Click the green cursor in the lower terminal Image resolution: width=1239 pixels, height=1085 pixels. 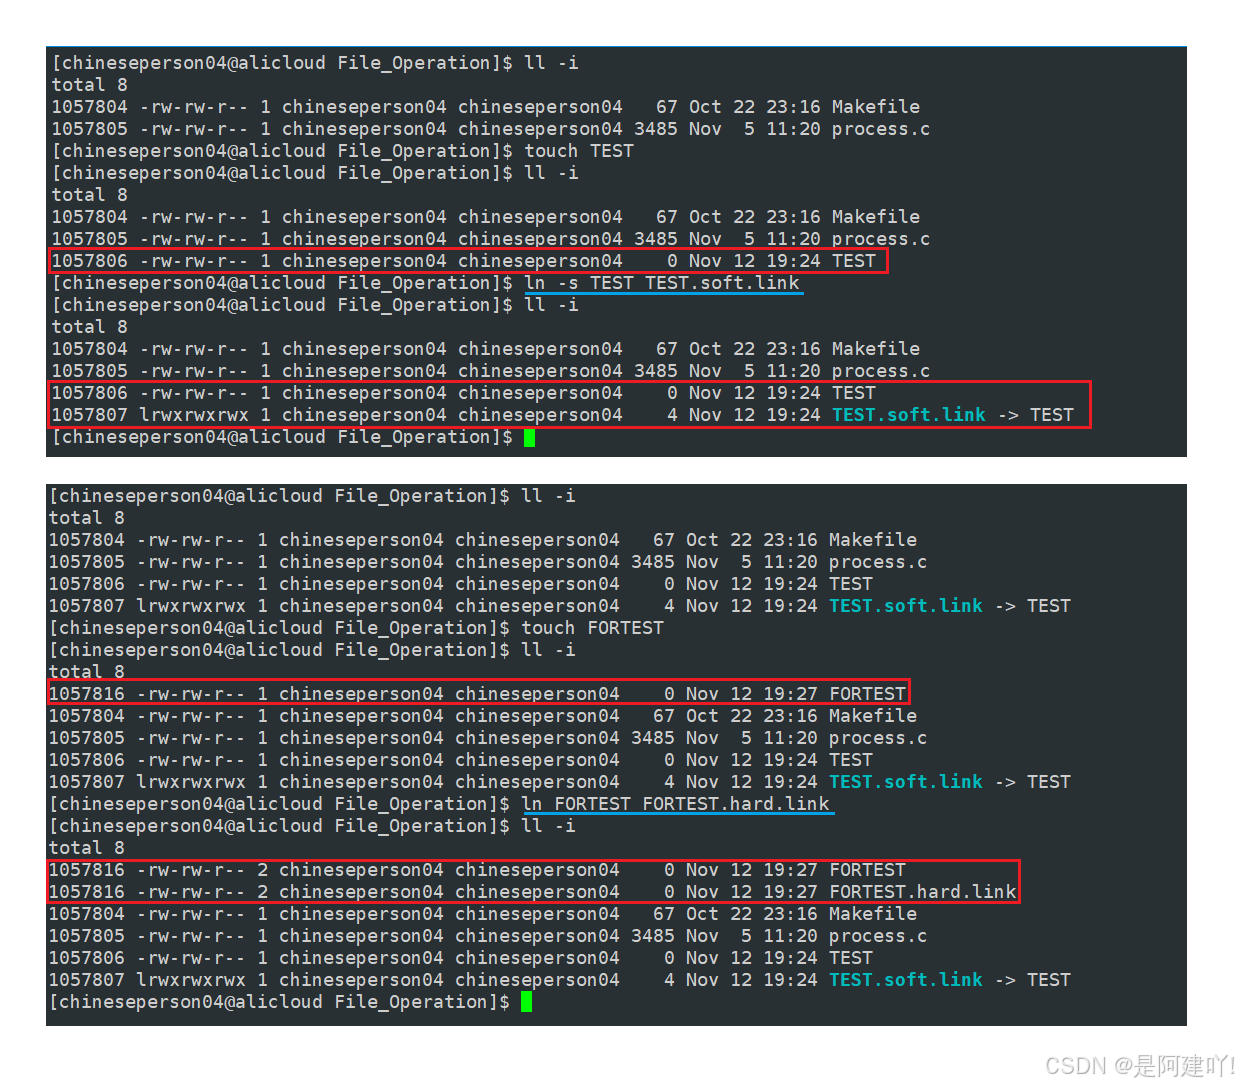pyautogui.click(x=526, y=1002)
